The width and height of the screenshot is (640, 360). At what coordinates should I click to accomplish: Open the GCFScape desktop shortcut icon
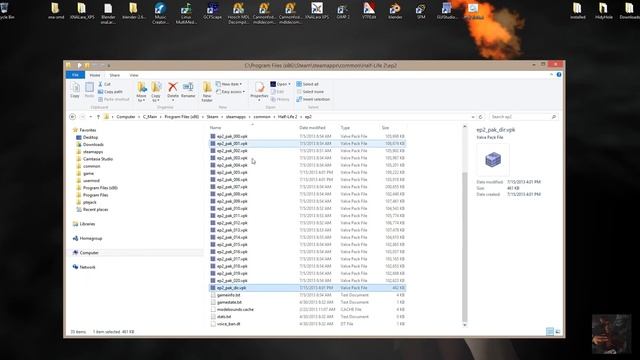pos(213,11)
